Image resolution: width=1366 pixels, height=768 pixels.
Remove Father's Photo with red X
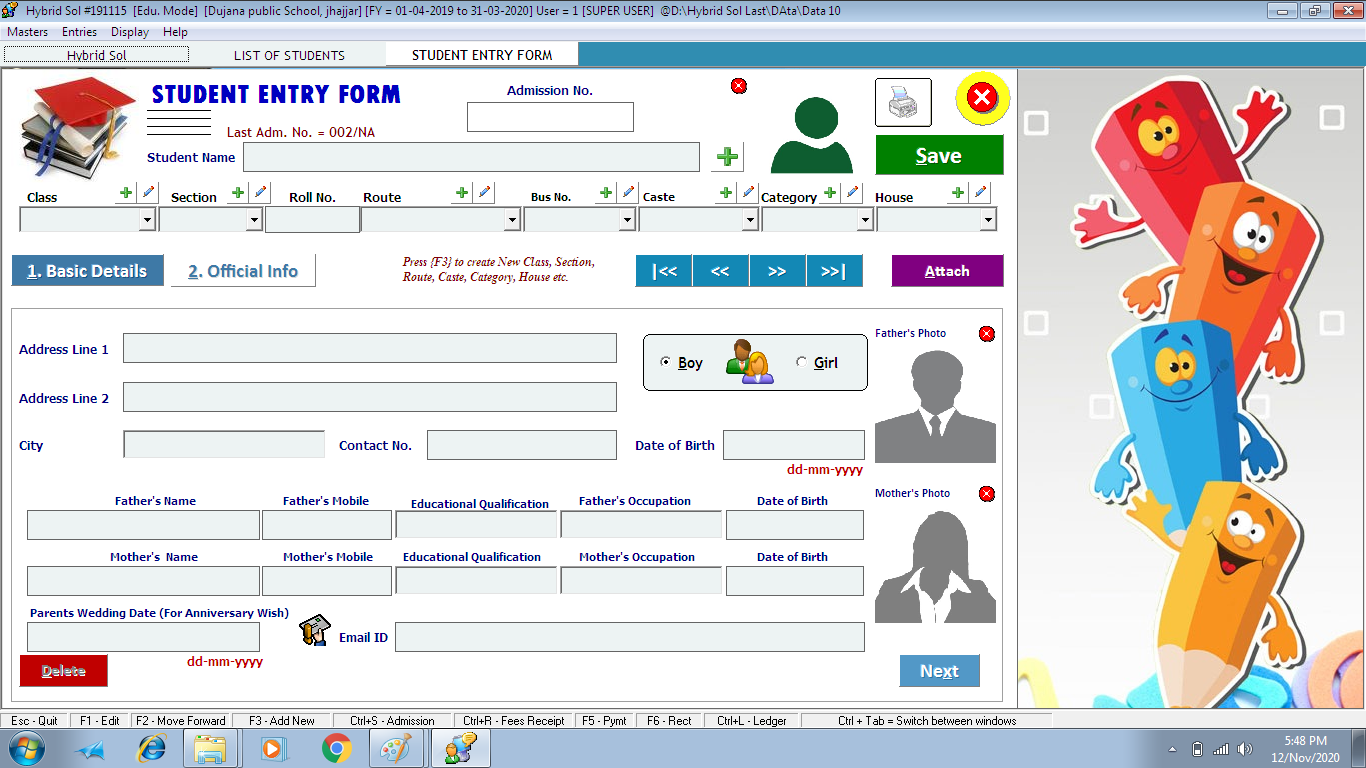point(987,334)
